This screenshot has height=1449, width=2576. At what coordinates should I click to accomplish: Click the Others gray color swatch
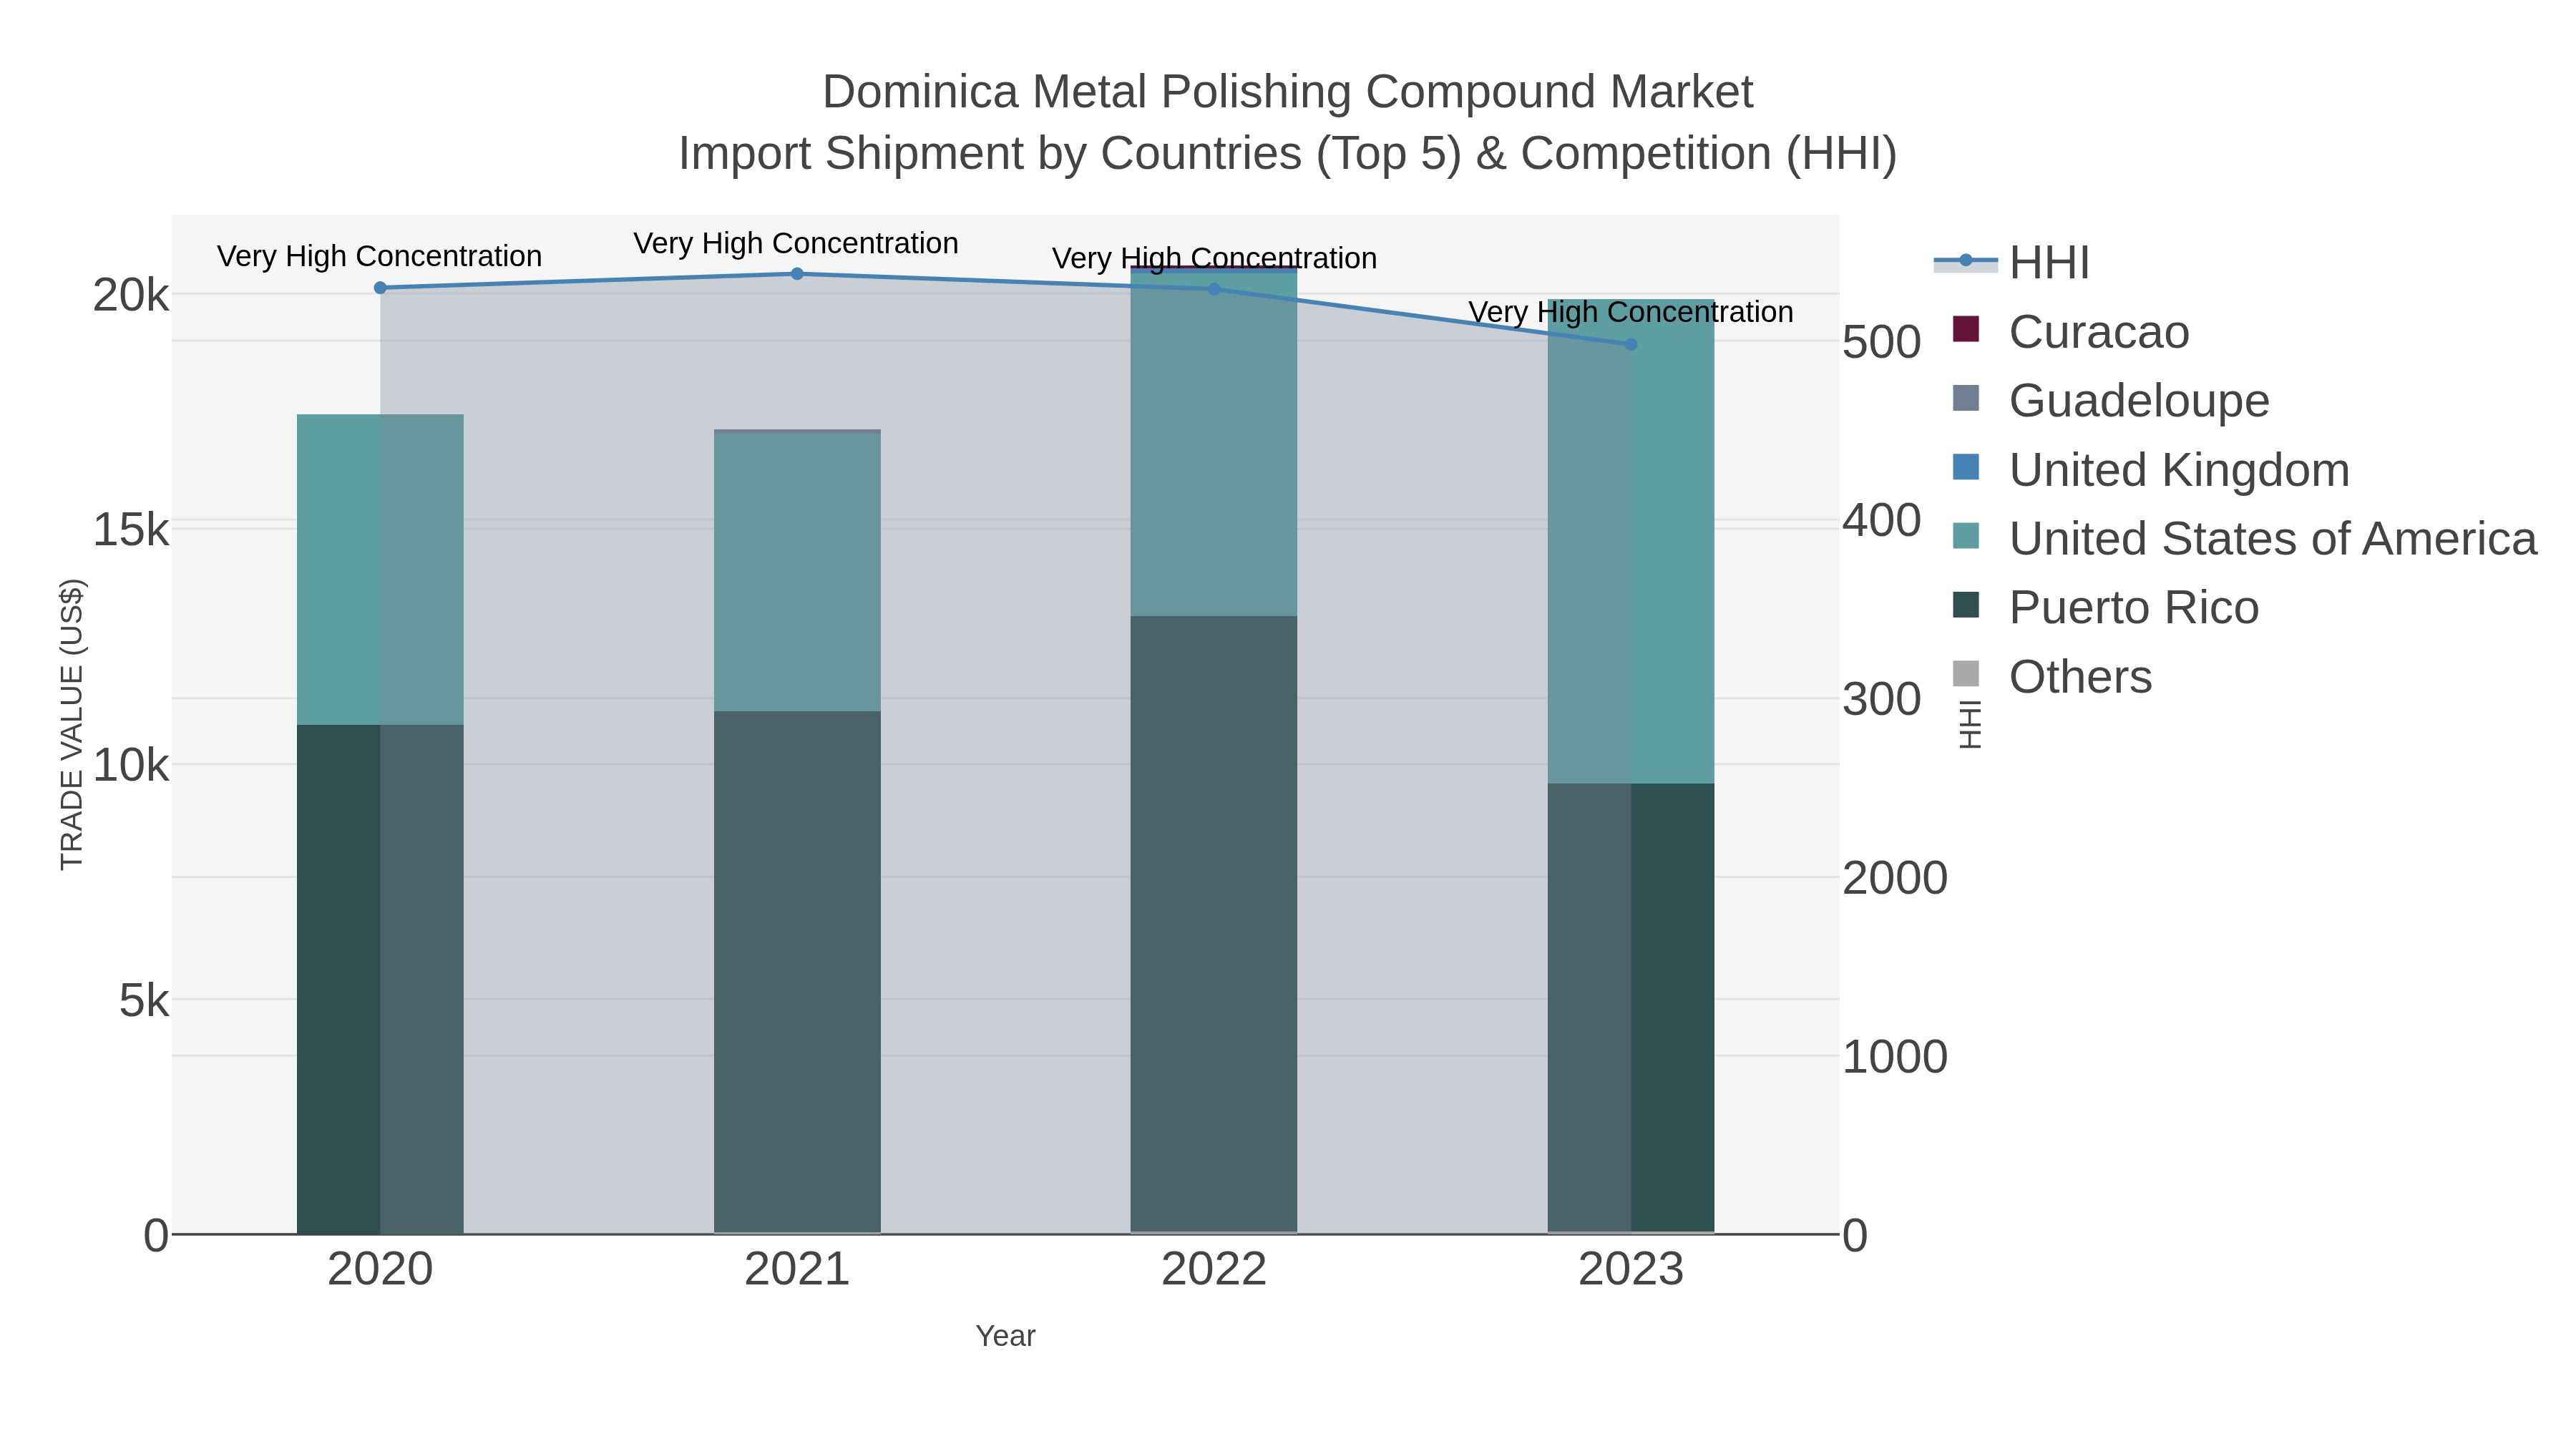point(1966,674)
